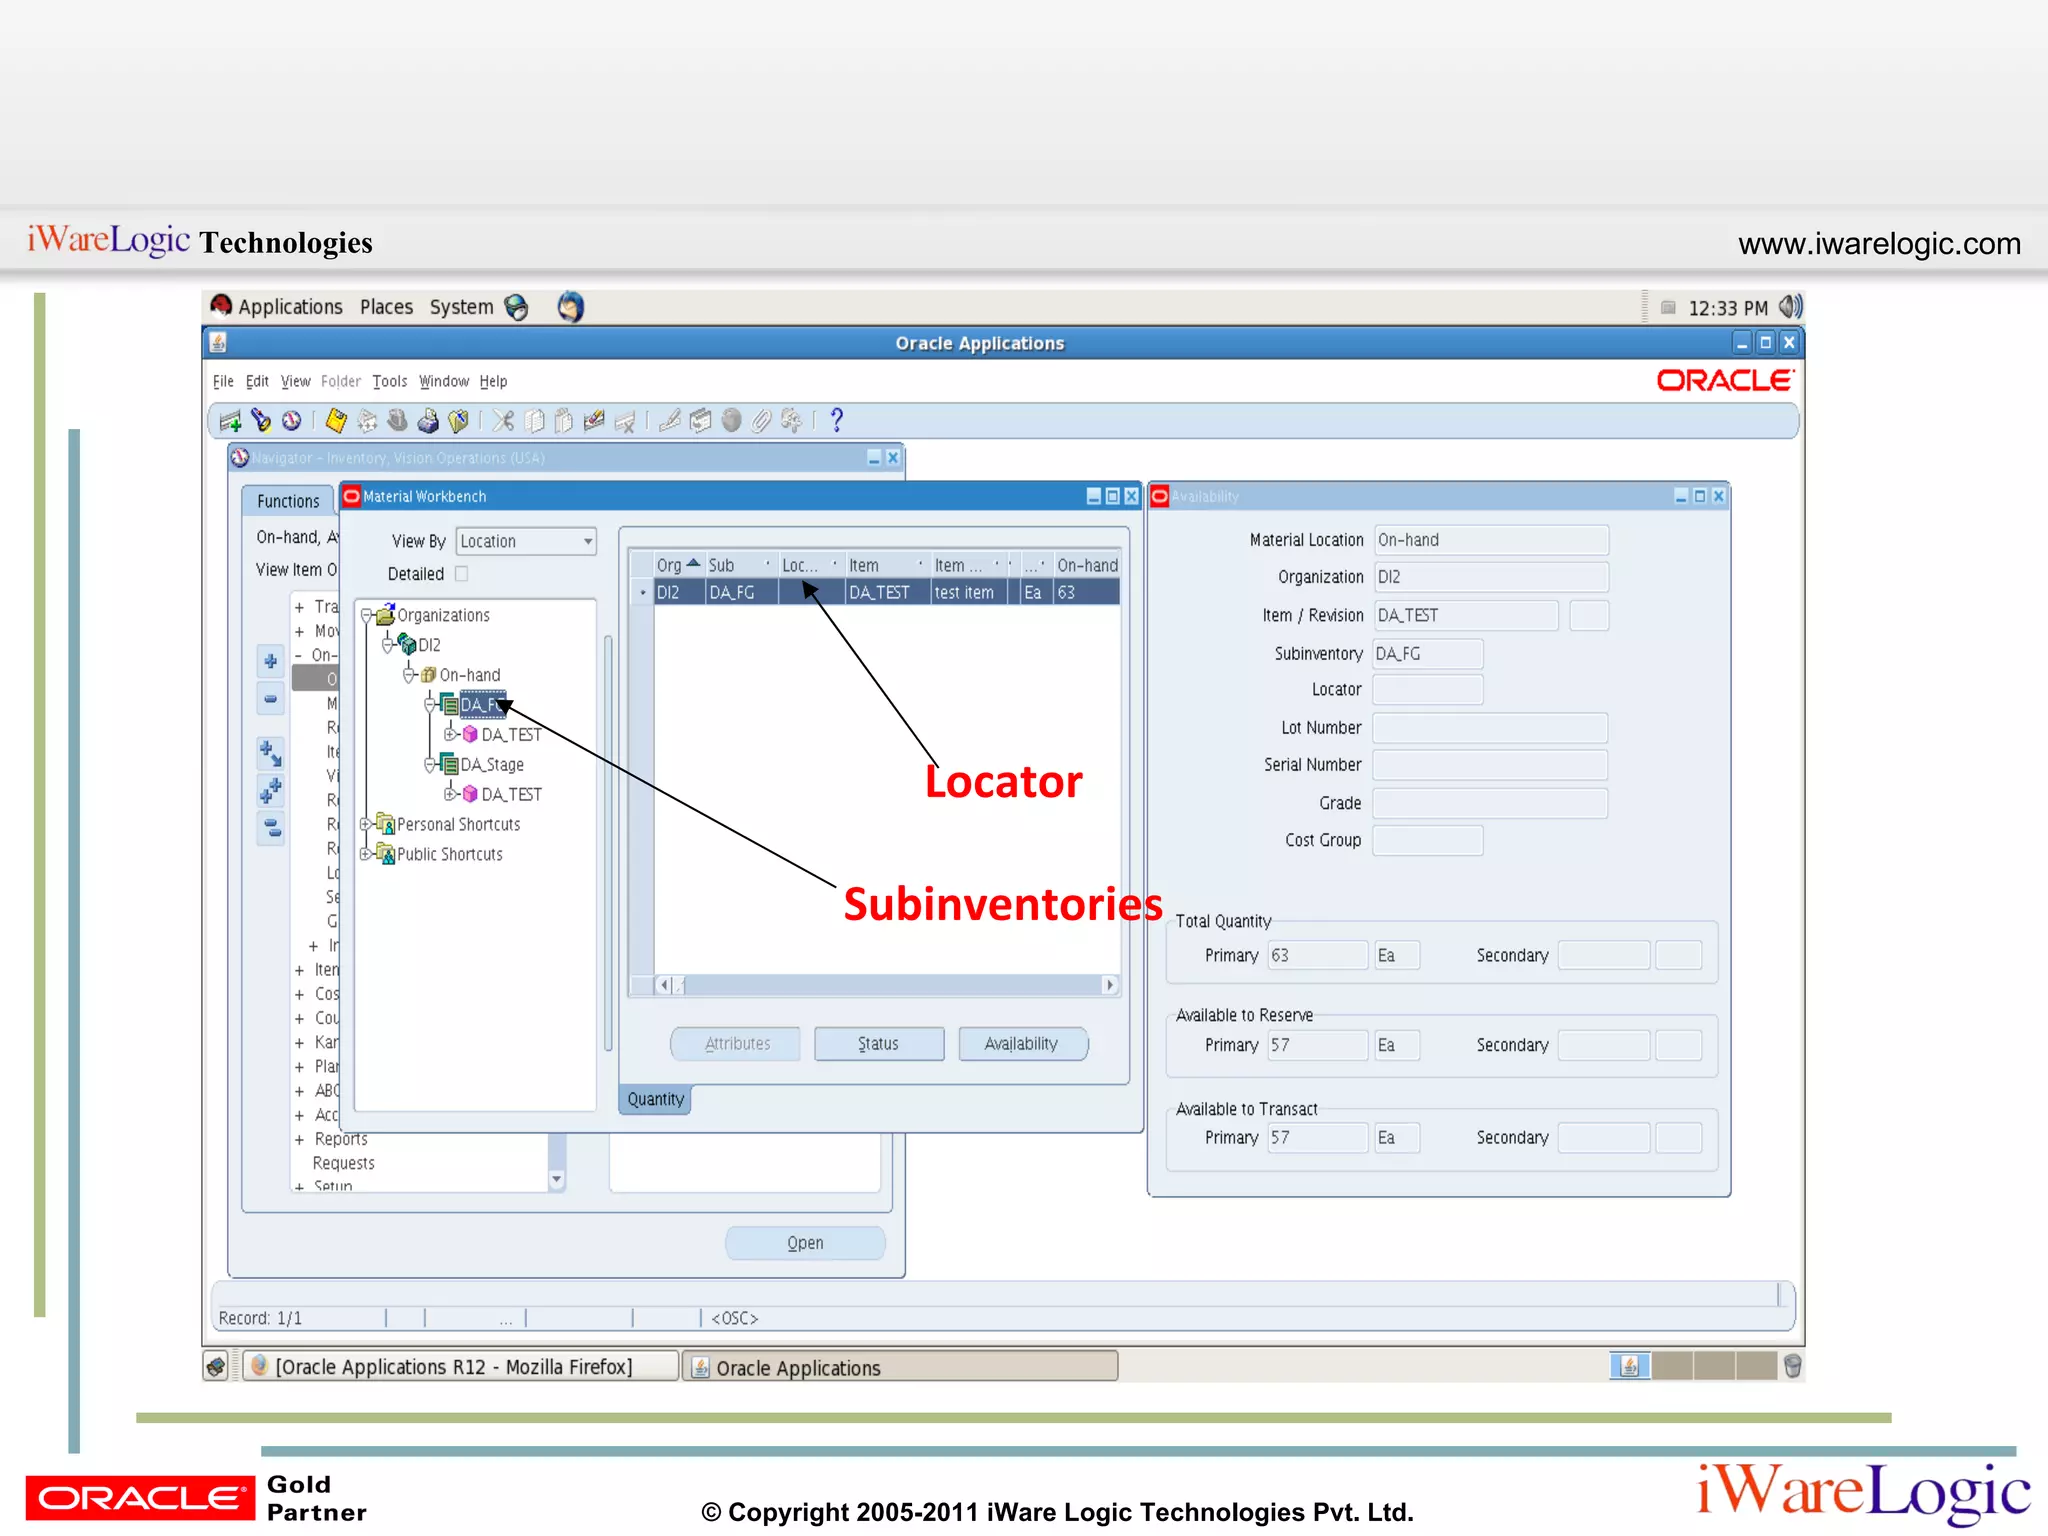Click the New record toolbar icon

click(x=230, y=421)
